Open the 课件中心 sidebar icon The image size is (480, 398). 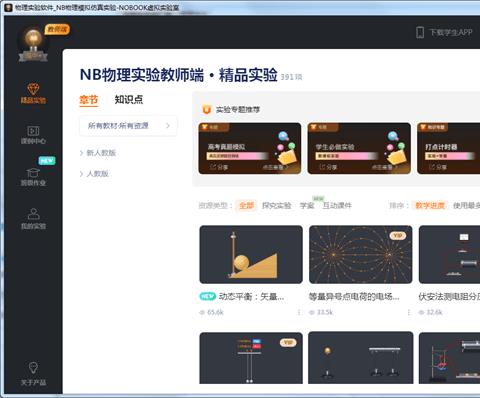click(33, 131)
